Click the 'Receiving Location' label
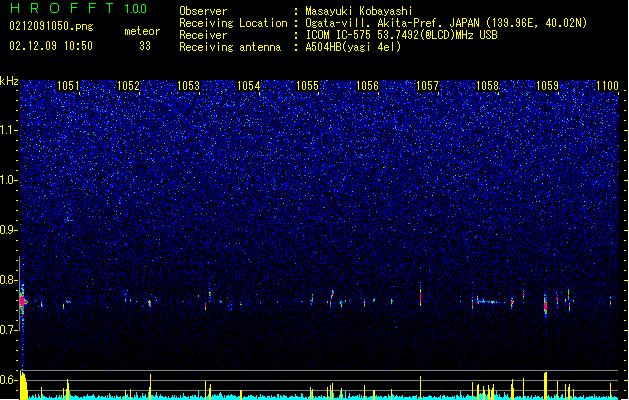Screen dimensions: 629x400 tap(233, 23)
